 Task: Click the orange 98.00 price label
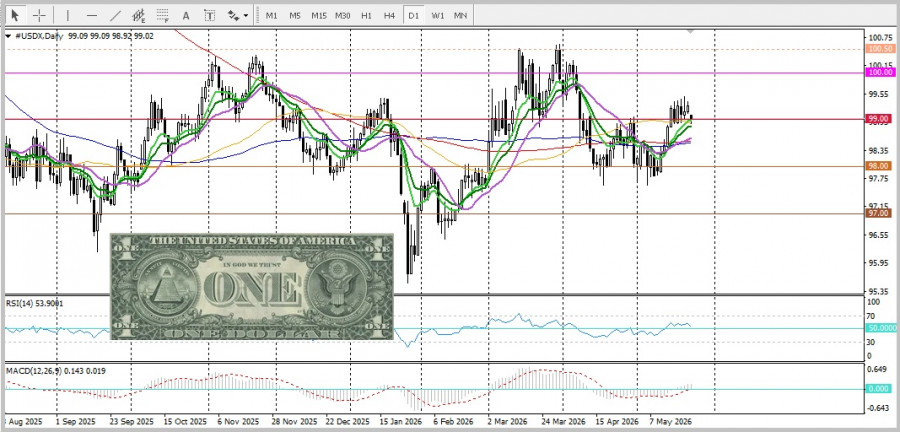click(880, 166)
